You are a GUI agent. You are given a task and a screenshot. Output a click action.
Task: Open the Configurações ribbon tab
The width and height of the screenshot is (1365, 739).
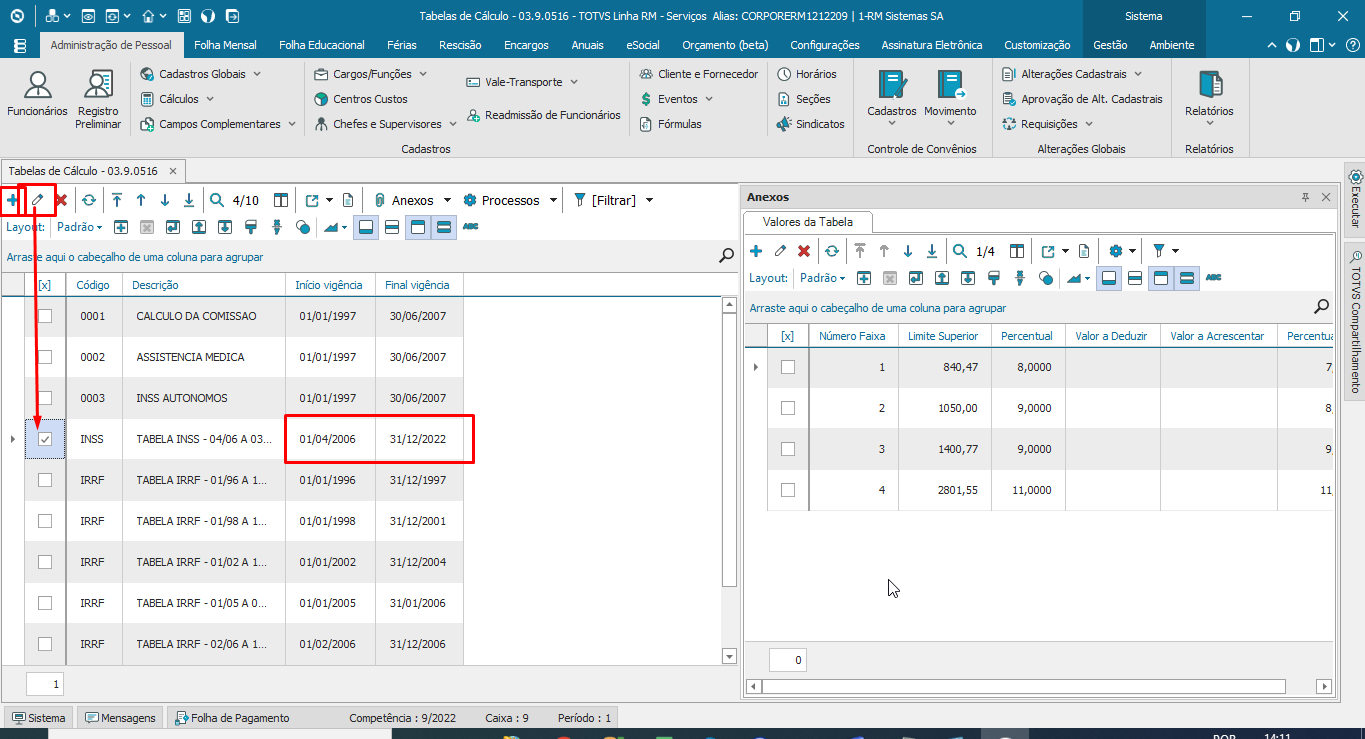click(x=825, y=45)
